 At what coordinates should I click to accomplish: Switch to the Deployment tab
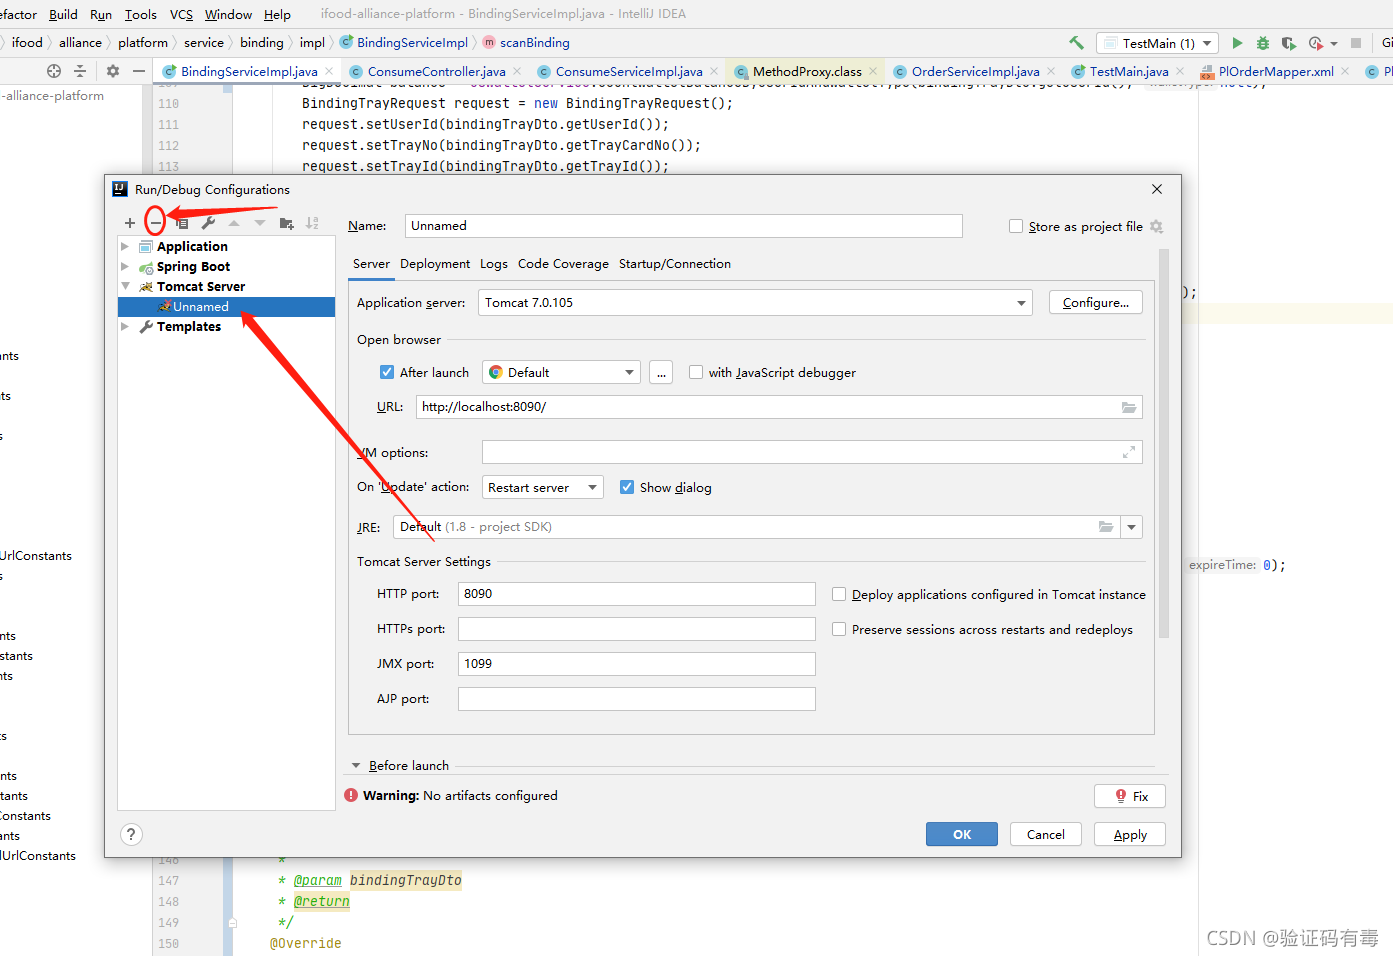click(x=435, y=264)
